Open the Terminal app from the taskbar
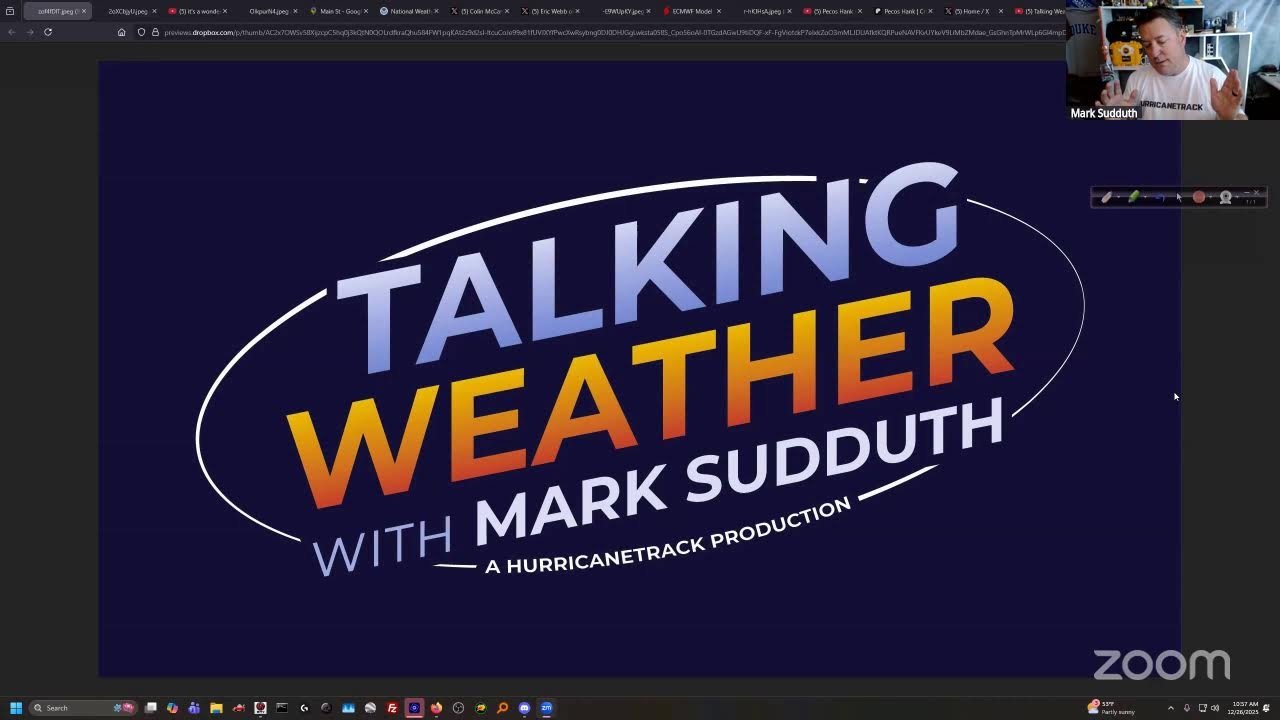1280x720 pixels. tap(282, 708)
